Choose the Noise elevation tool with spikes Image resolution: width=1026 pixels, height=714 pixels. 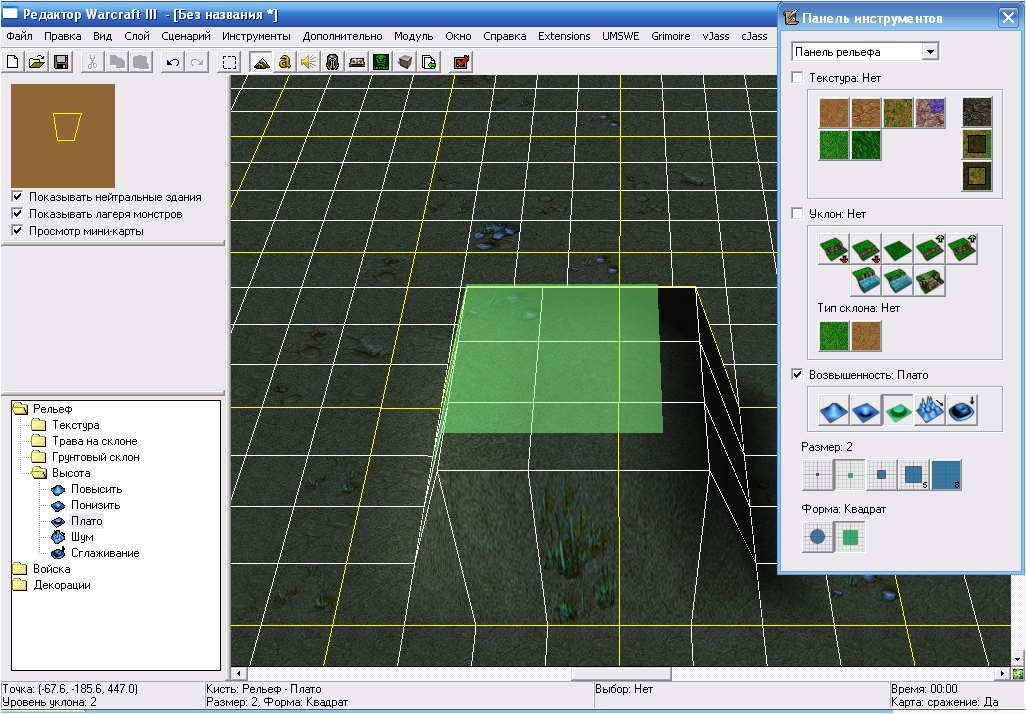pos(930,410)
